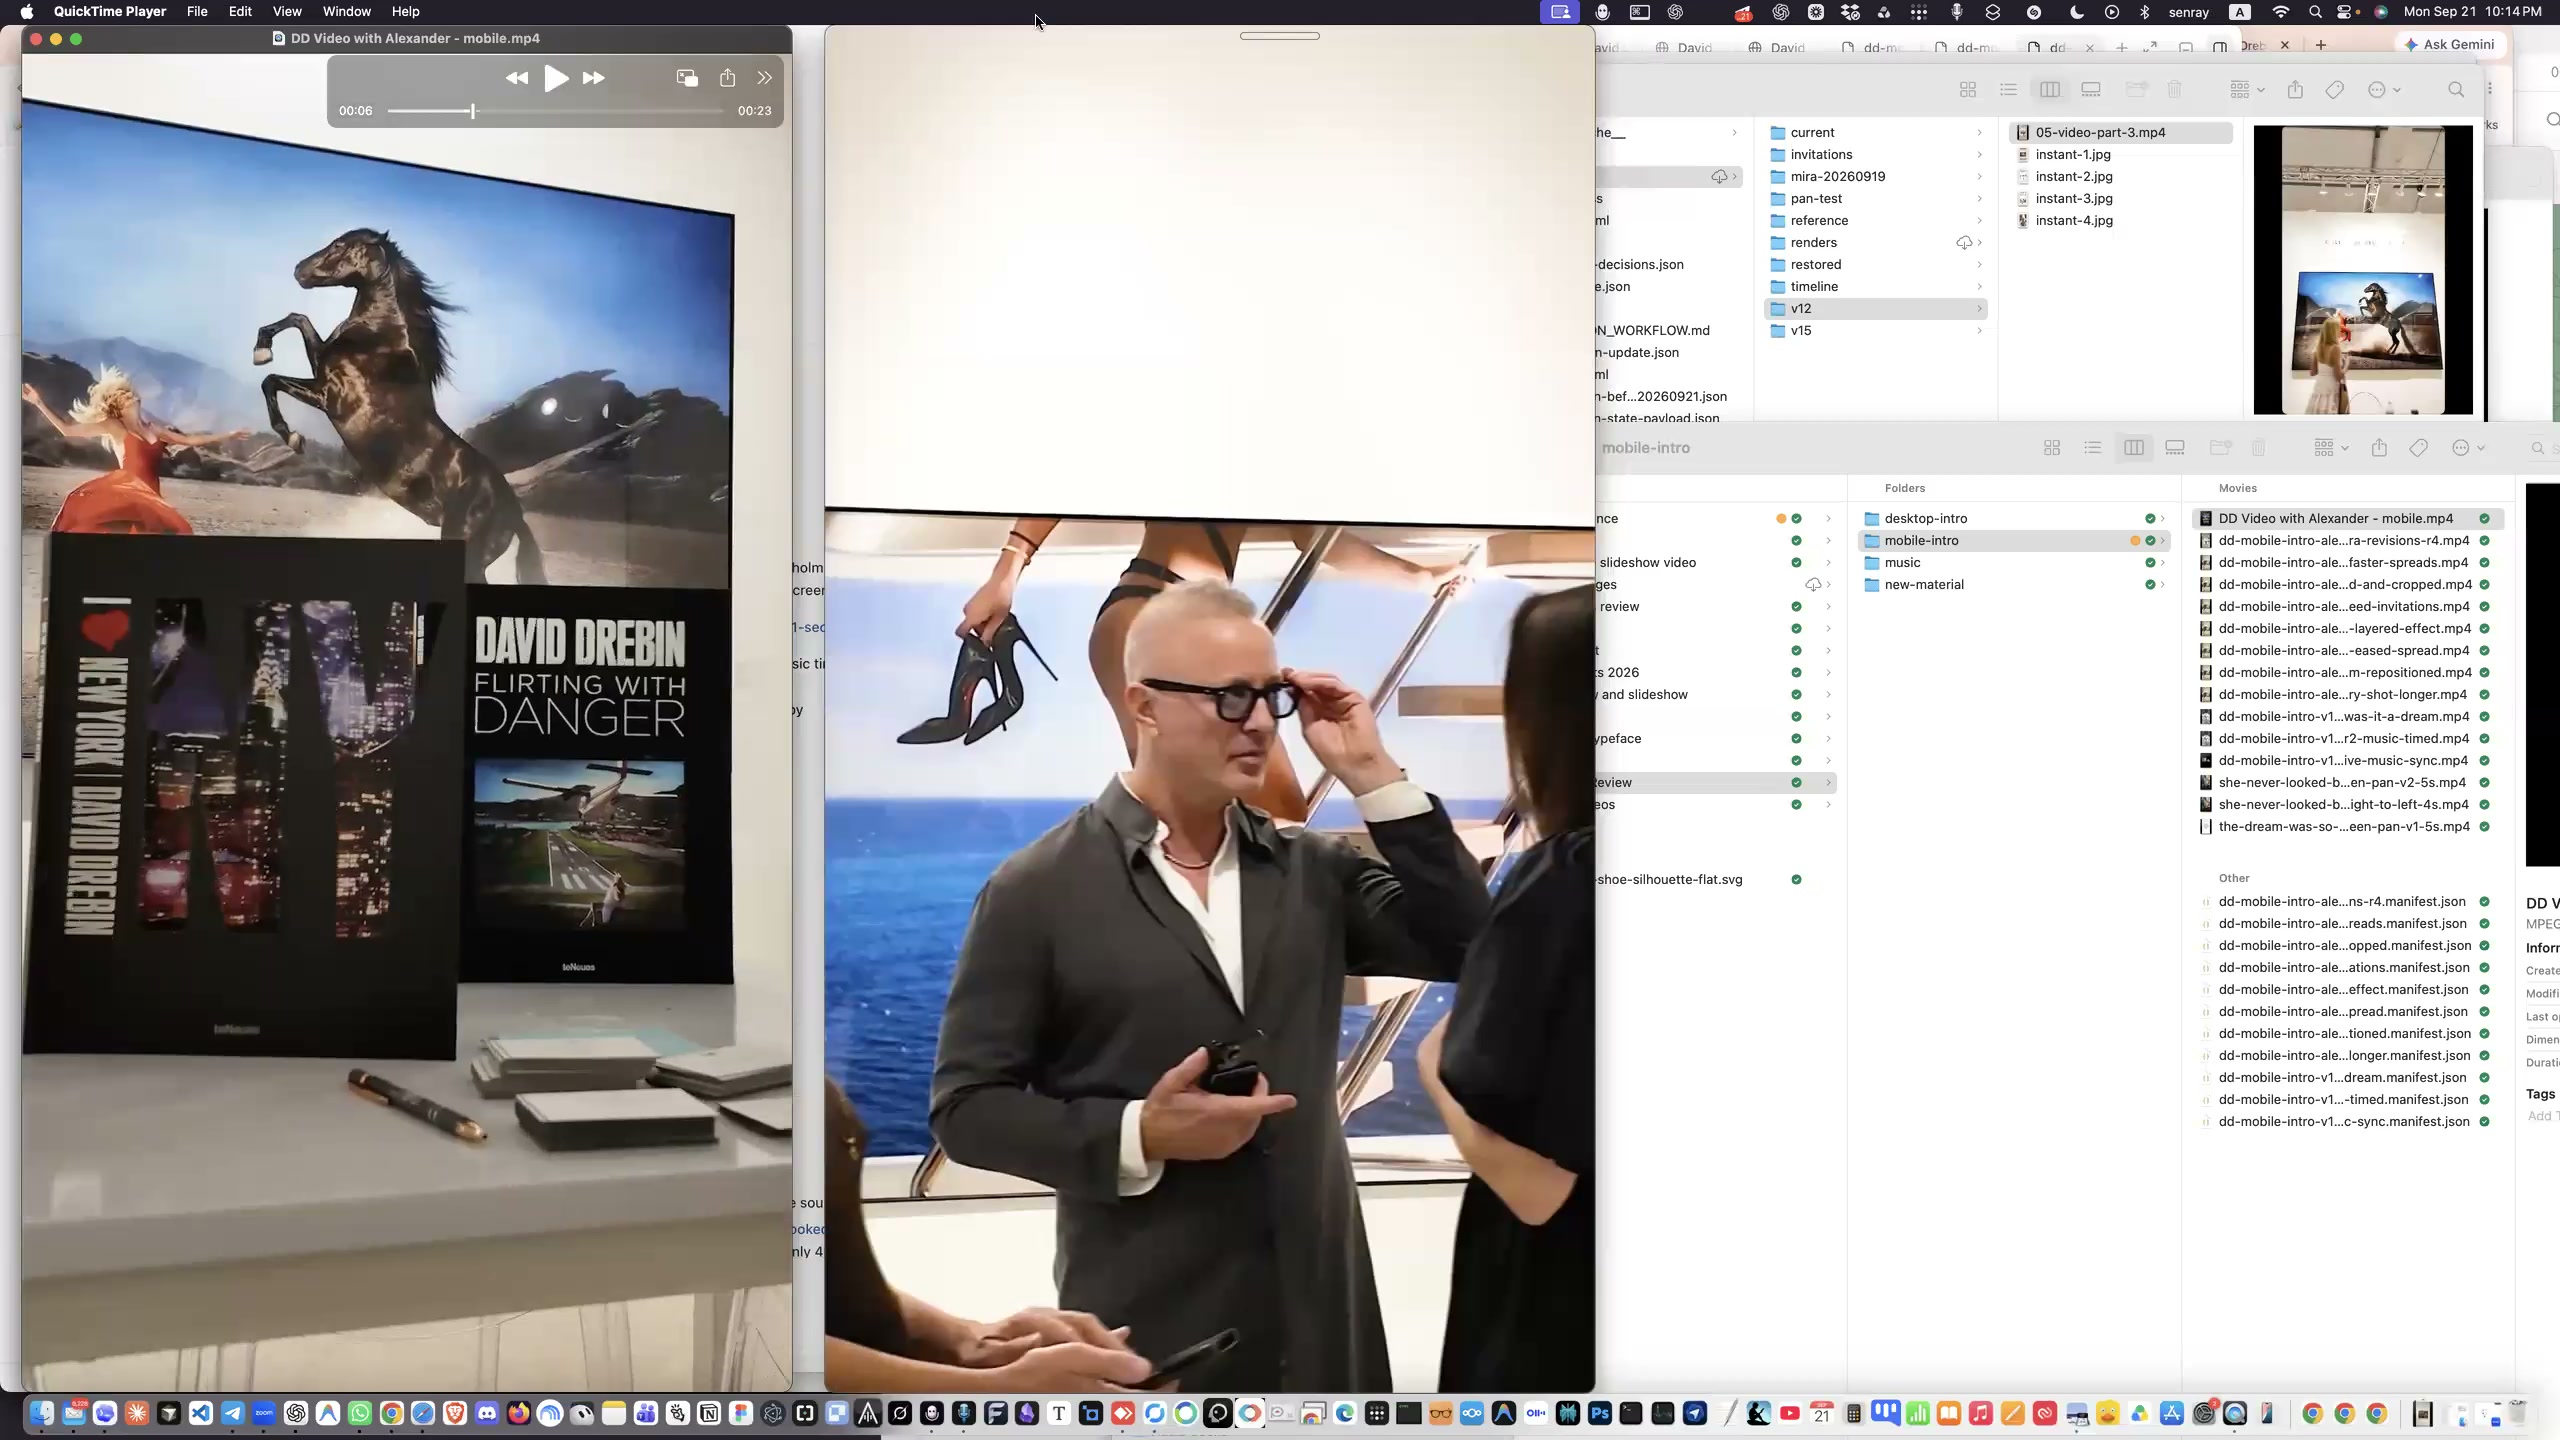Click the Ask Gemini button

click(x=2450, y=45)
